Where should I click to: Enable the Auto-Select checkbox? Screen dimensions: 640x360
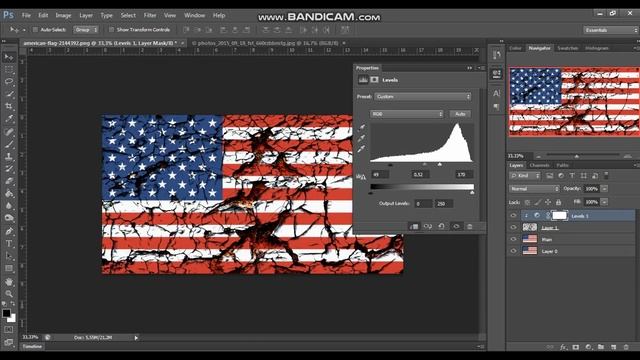[x=35, y=30]
